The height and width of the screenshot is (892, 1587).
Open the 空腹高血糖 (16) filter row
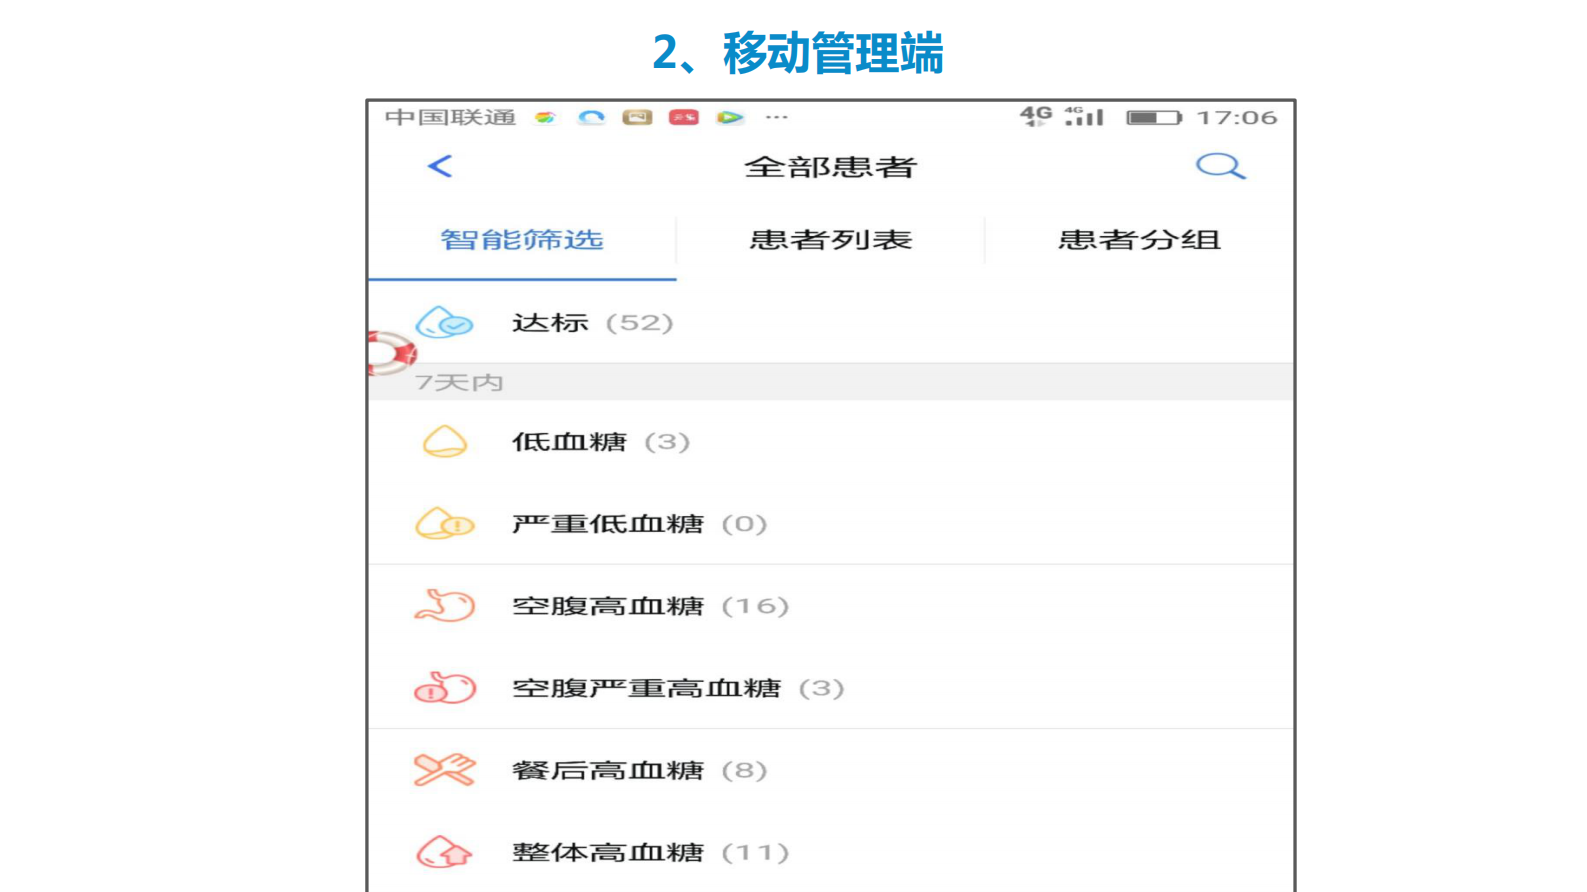[831, 605]
